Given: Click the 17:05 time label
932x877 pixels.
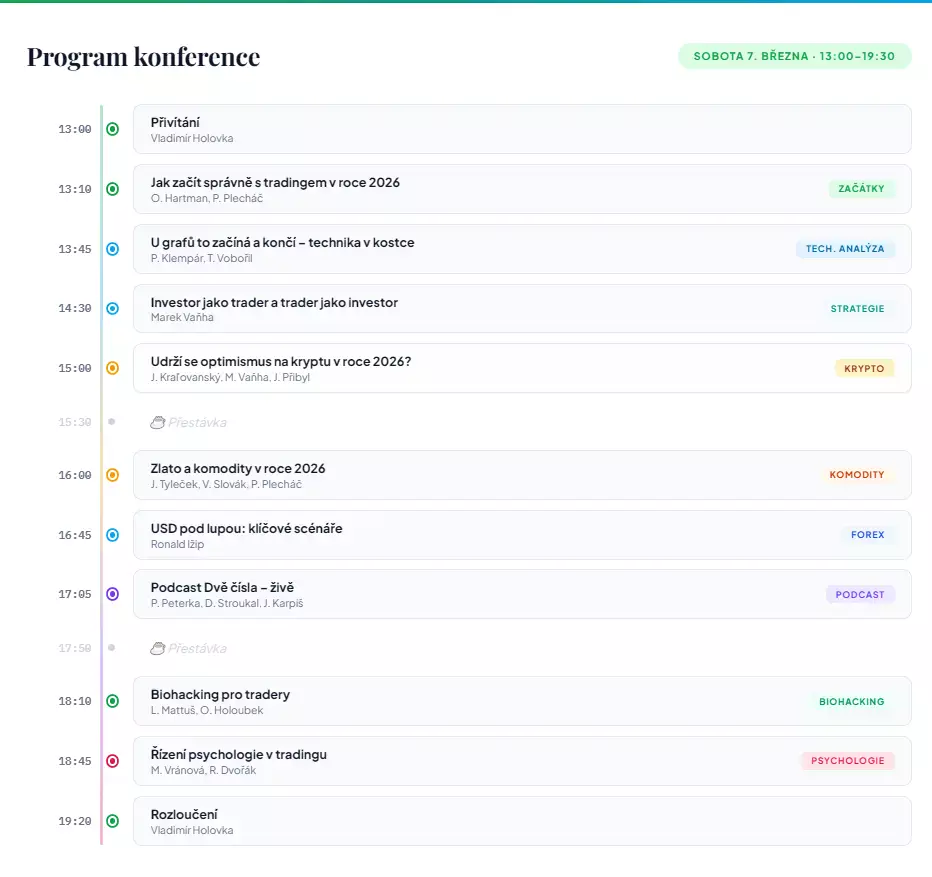Looking at the screenshot, I should click(75, 594).
